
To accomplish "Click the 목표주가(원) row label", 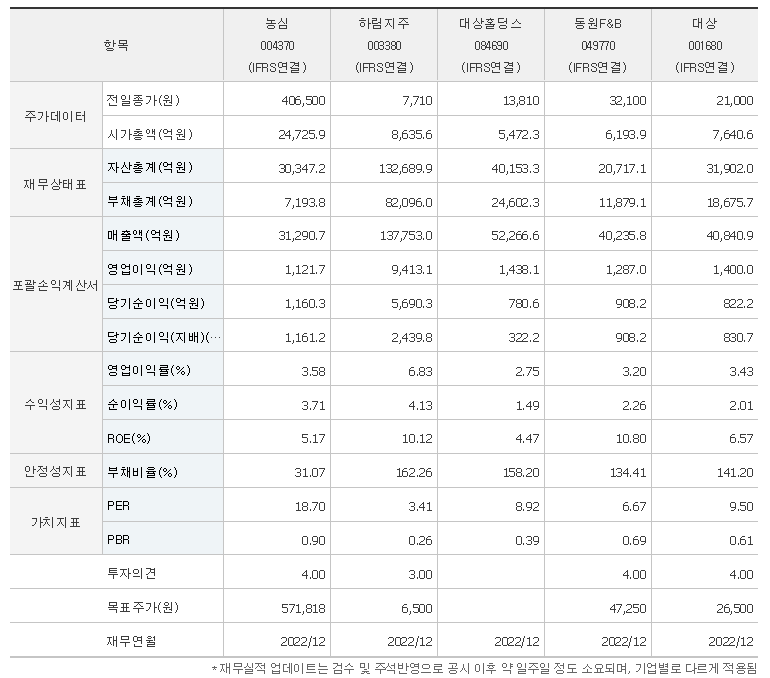I will (142, 607).
